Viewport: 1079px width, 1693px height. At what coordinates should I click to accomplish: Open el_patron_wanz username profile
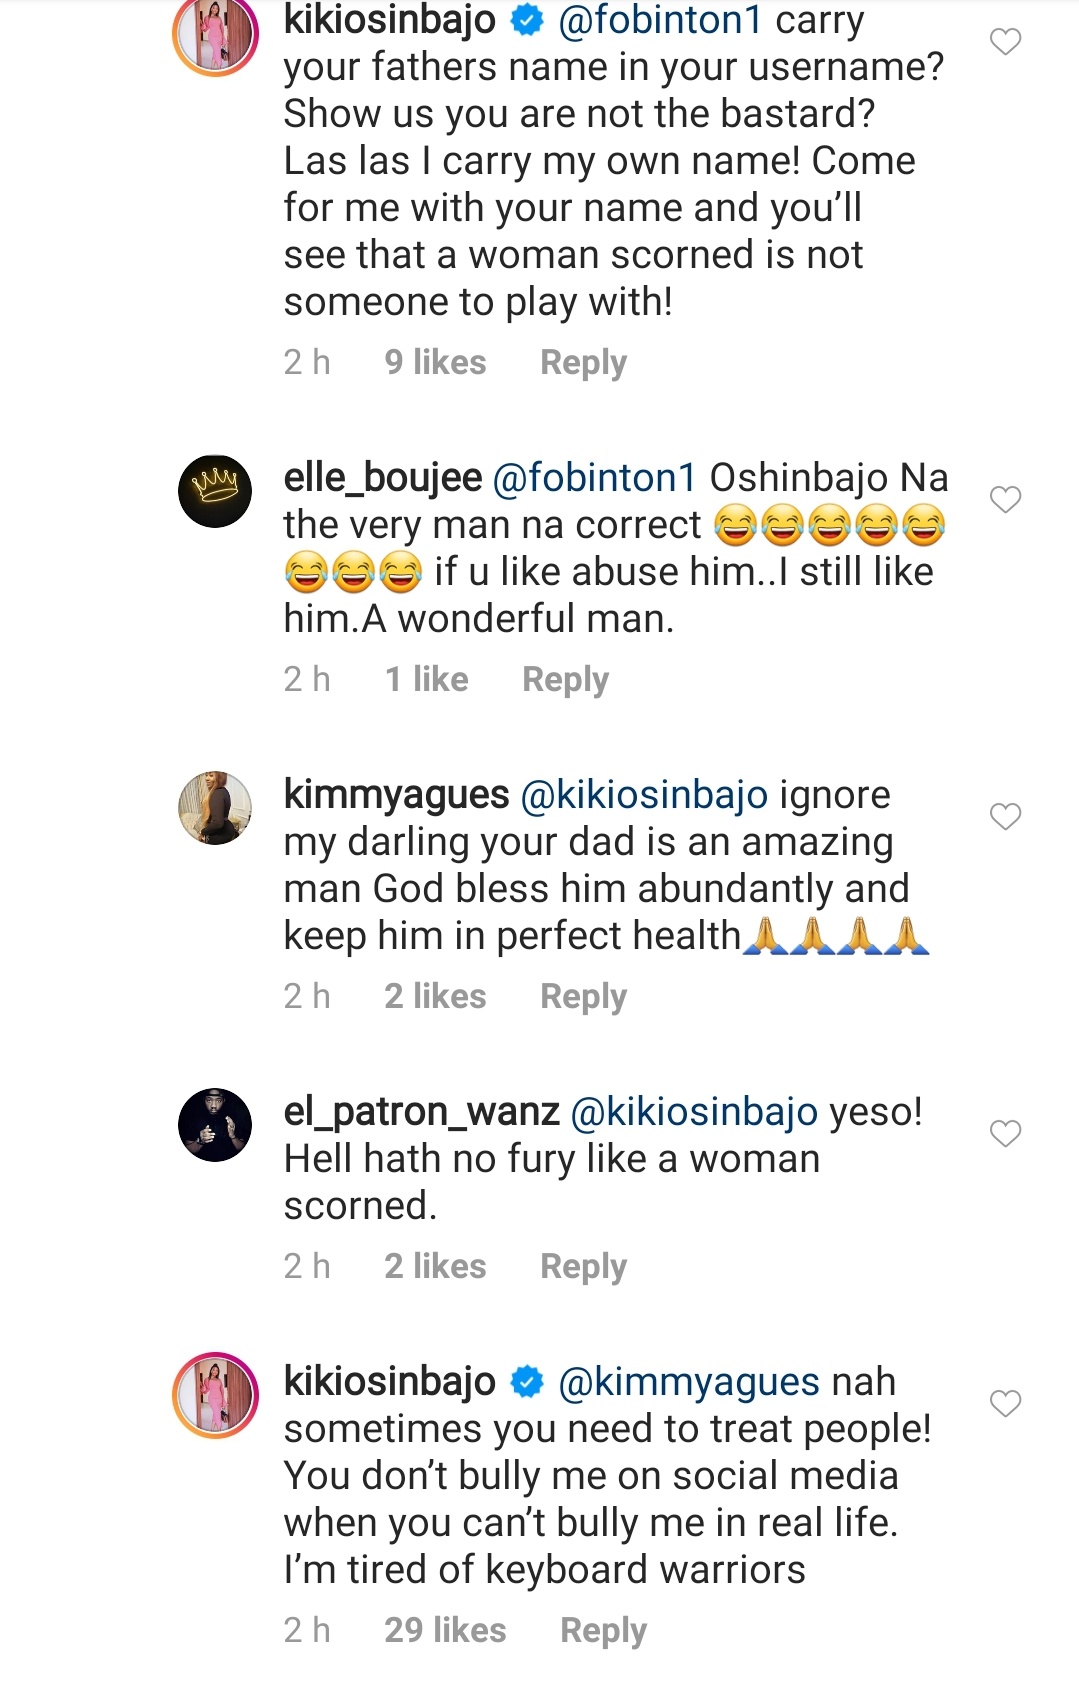point(421,1112)
